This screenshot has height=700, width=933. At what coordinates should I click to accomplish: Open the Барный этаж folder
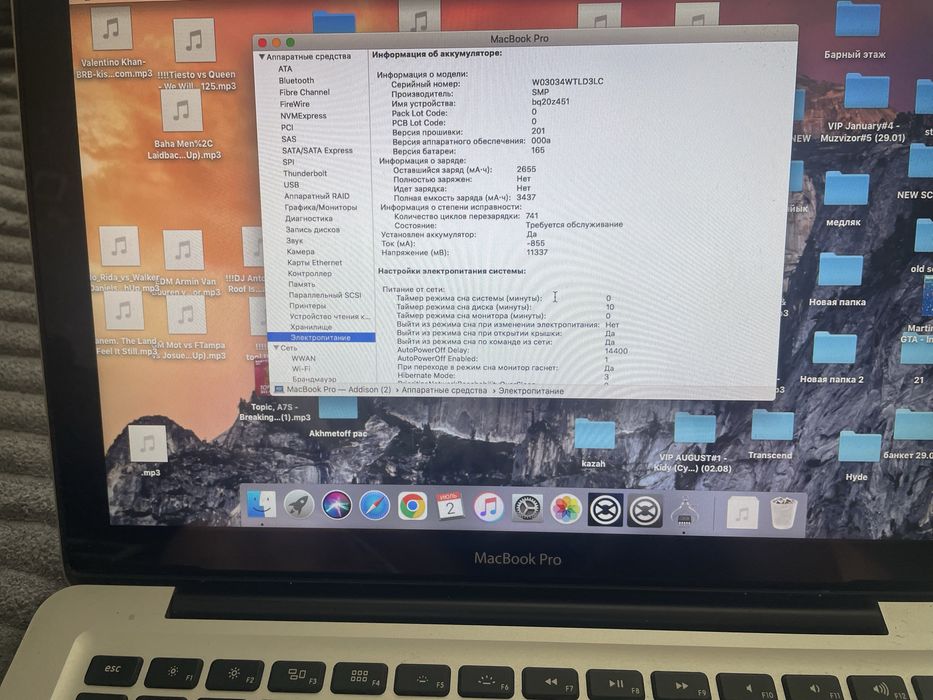point(856,30)
